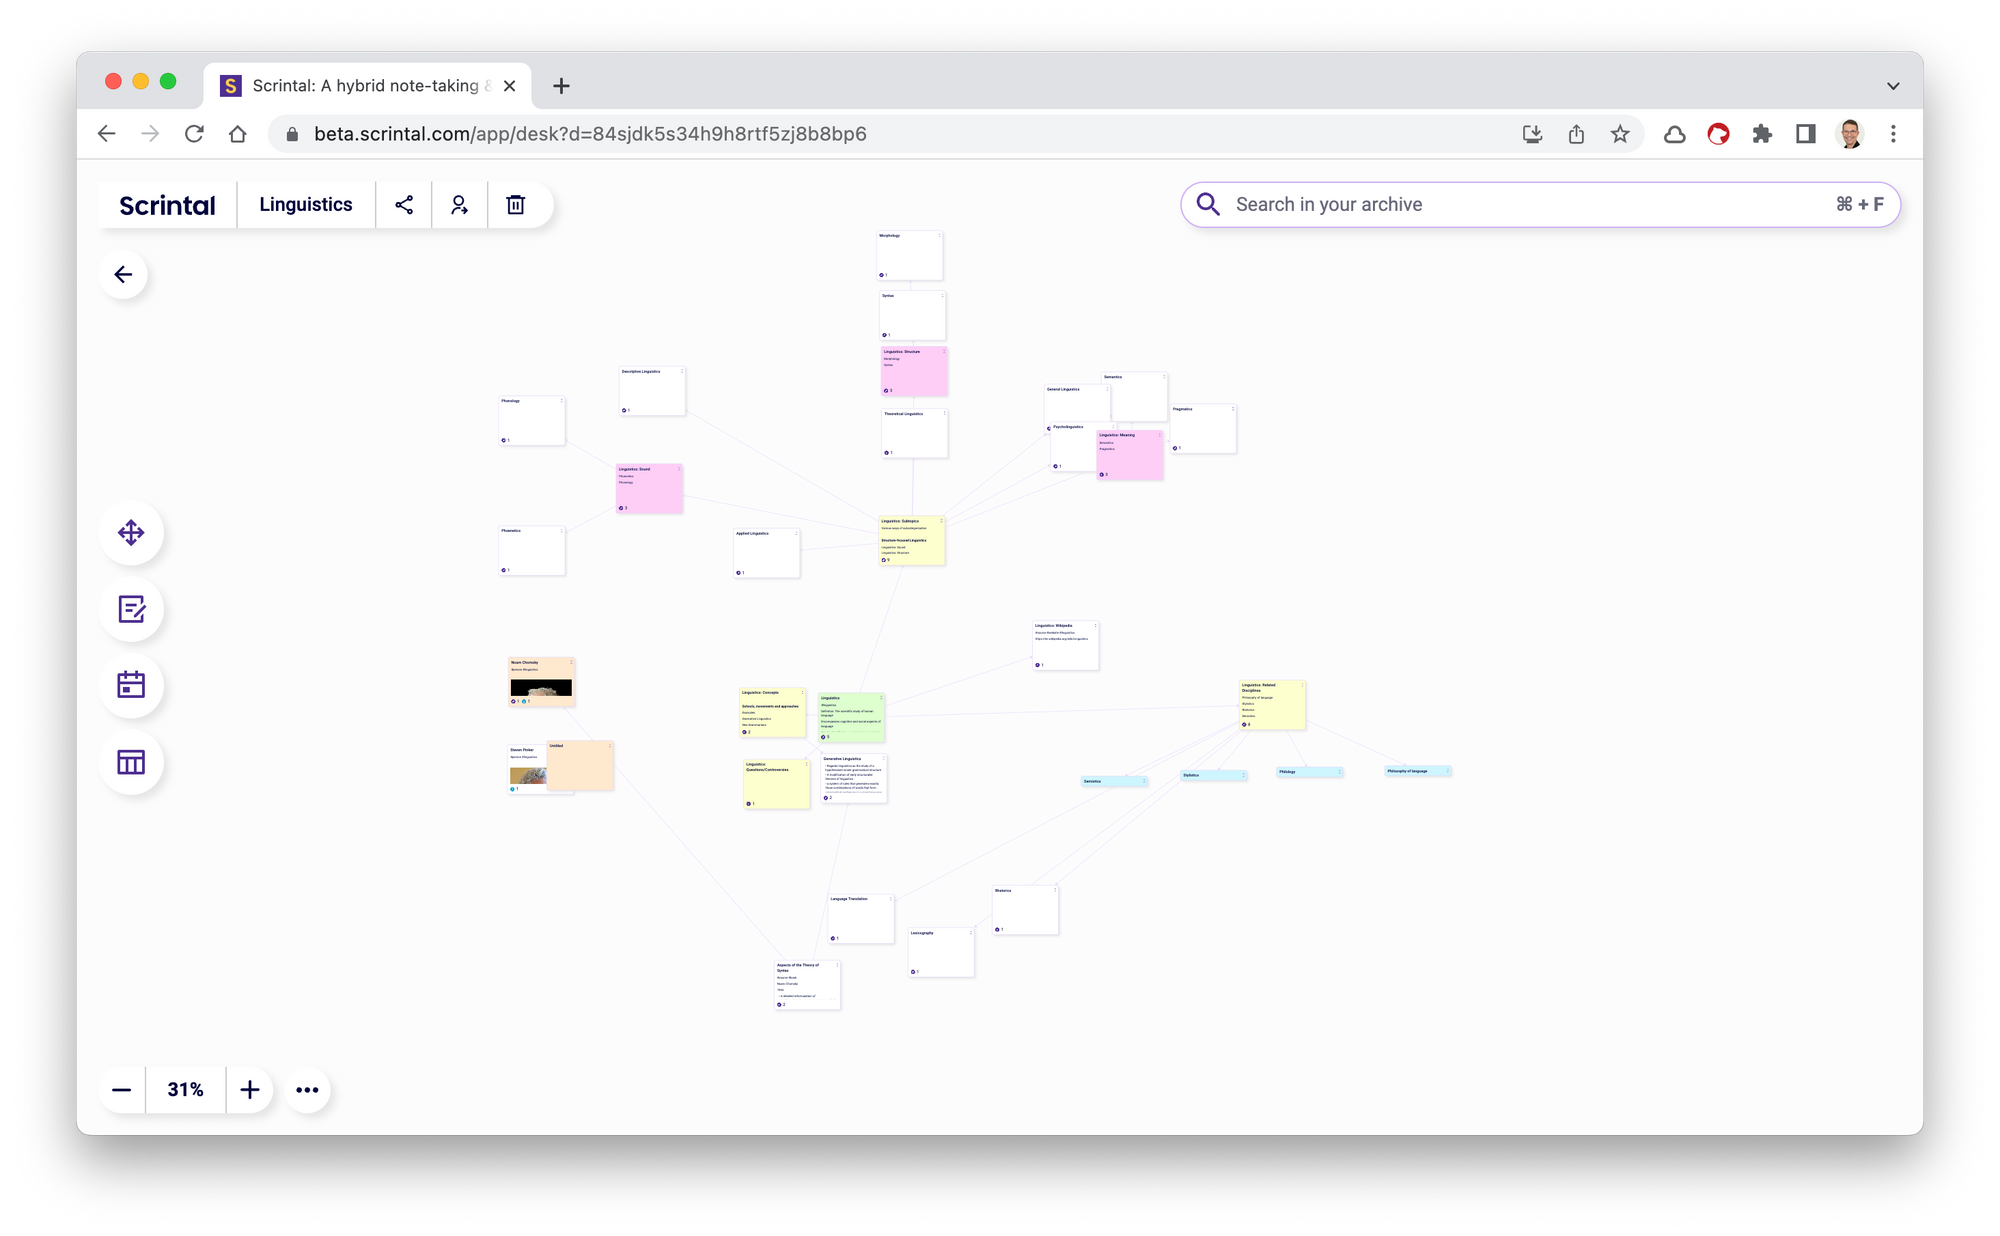
Task: Open the ellipsis menu next to zoom controls
Action: point(307,1089)
